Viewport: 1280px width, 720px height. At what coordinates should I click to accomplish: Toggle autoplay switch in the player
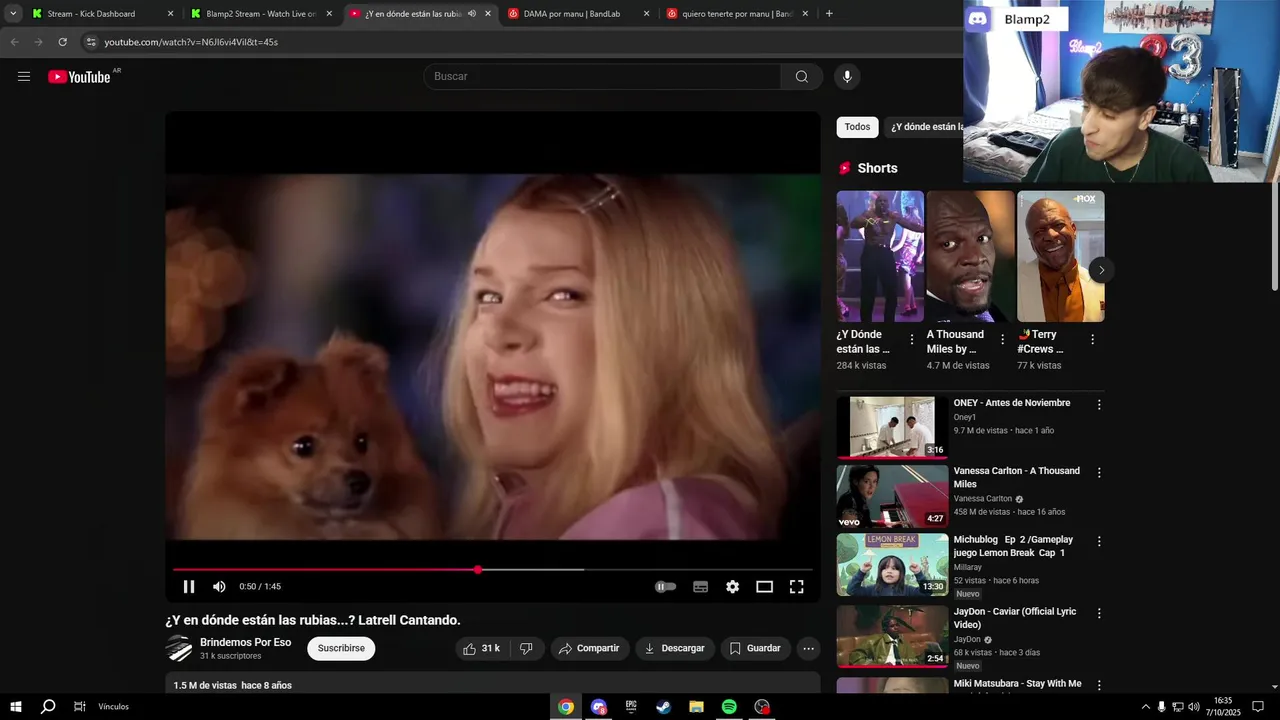pos(666,587)
